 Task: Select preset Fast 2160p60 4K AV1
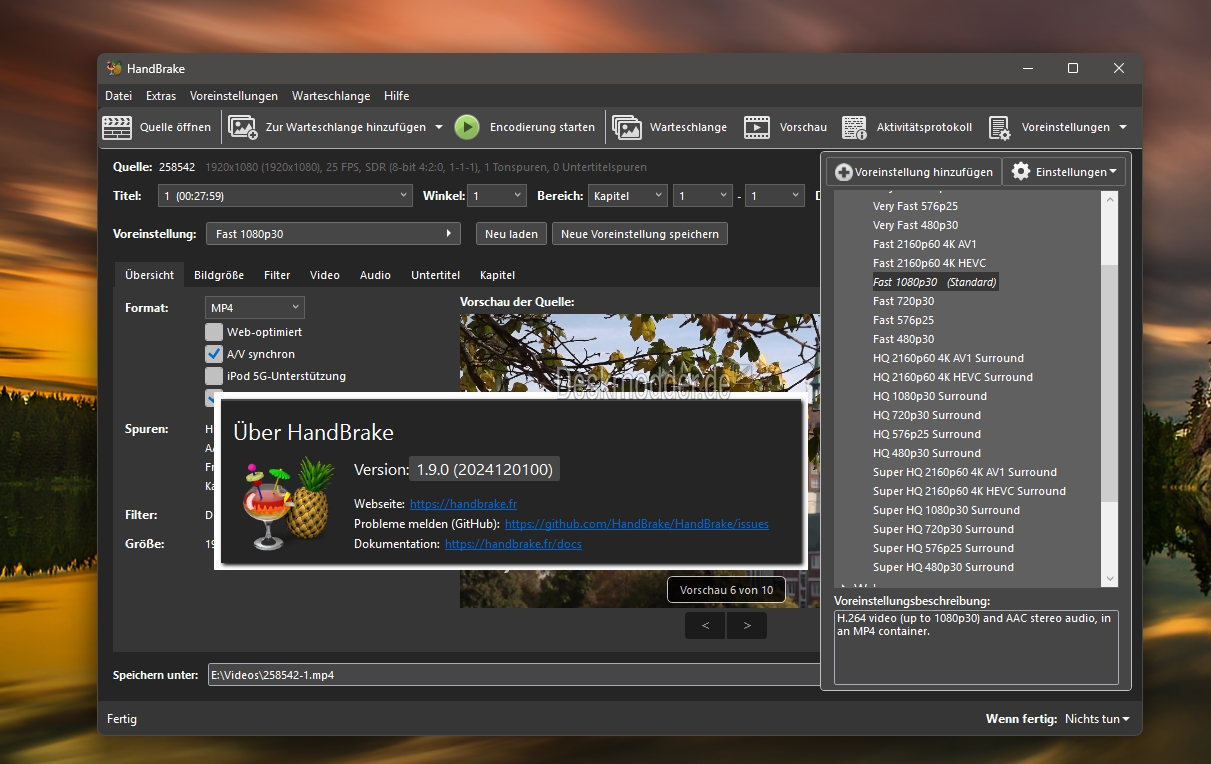(x=925, y=244)
